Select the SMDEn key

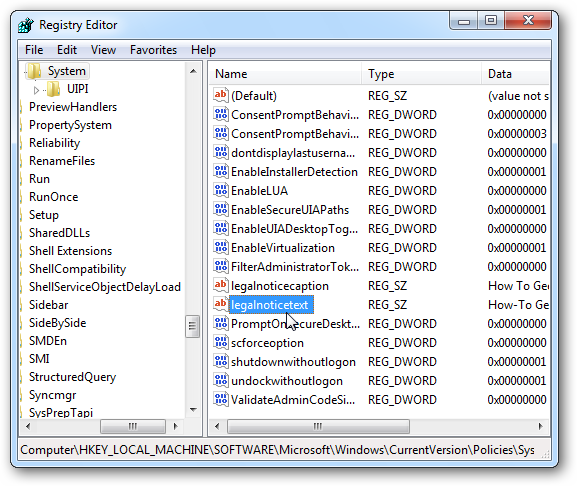click(48, 341)
